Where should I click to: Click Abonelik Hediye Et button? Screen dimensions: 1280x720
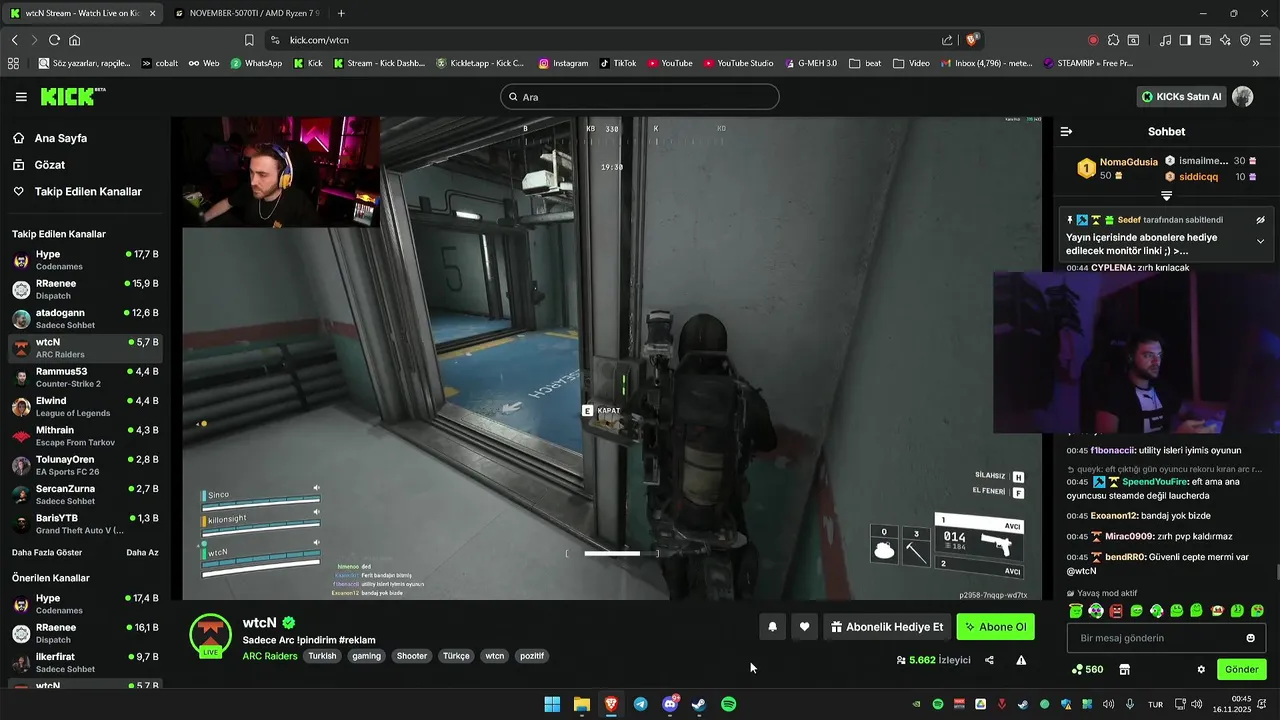(x=887, y=627)
